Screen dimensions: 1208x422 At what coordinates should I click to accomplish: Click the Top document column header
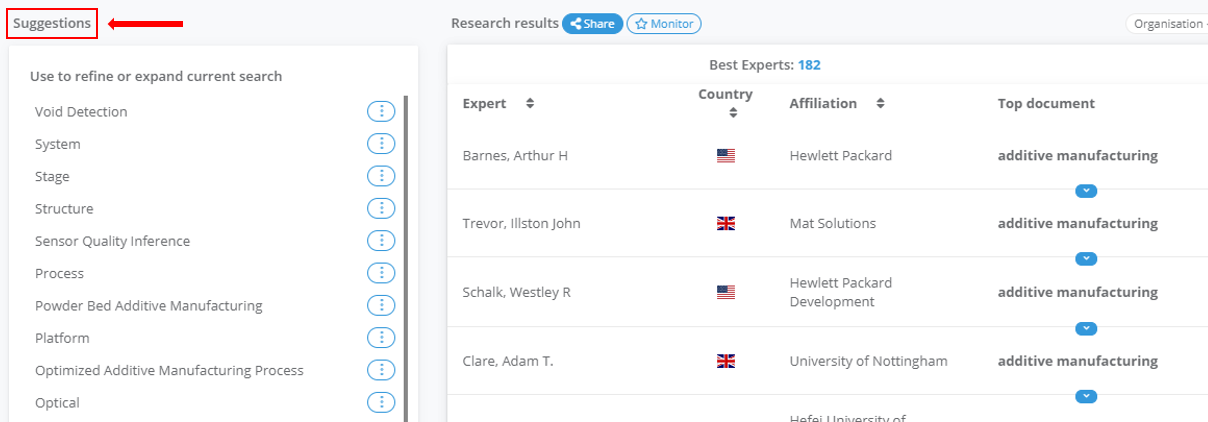click(1046, 104)
